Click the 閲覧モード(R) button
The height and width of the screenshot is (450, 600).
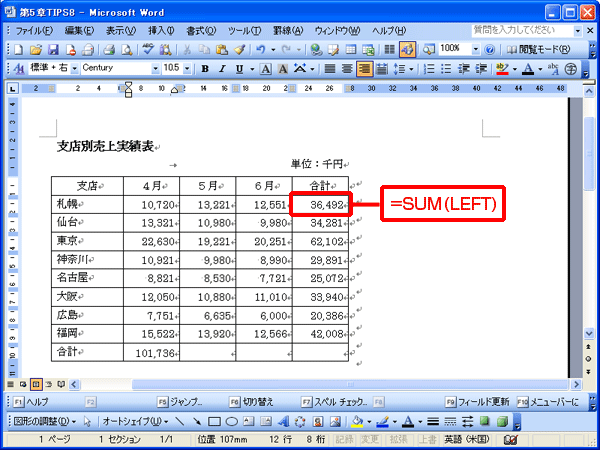pyautogui.click(x=539, y=49)
